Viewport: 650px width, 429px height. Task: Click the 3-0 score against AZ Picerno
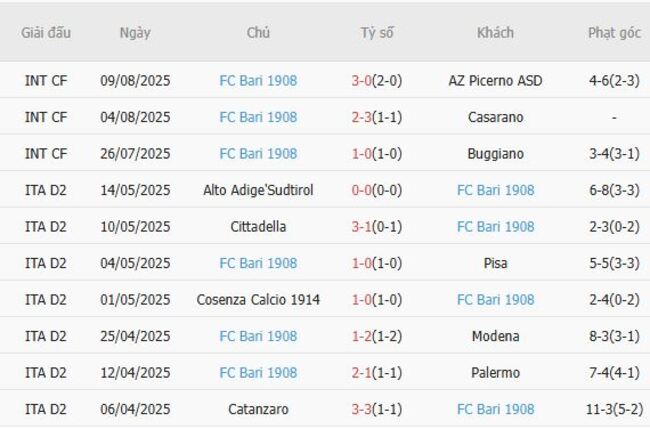click(362, 81)
